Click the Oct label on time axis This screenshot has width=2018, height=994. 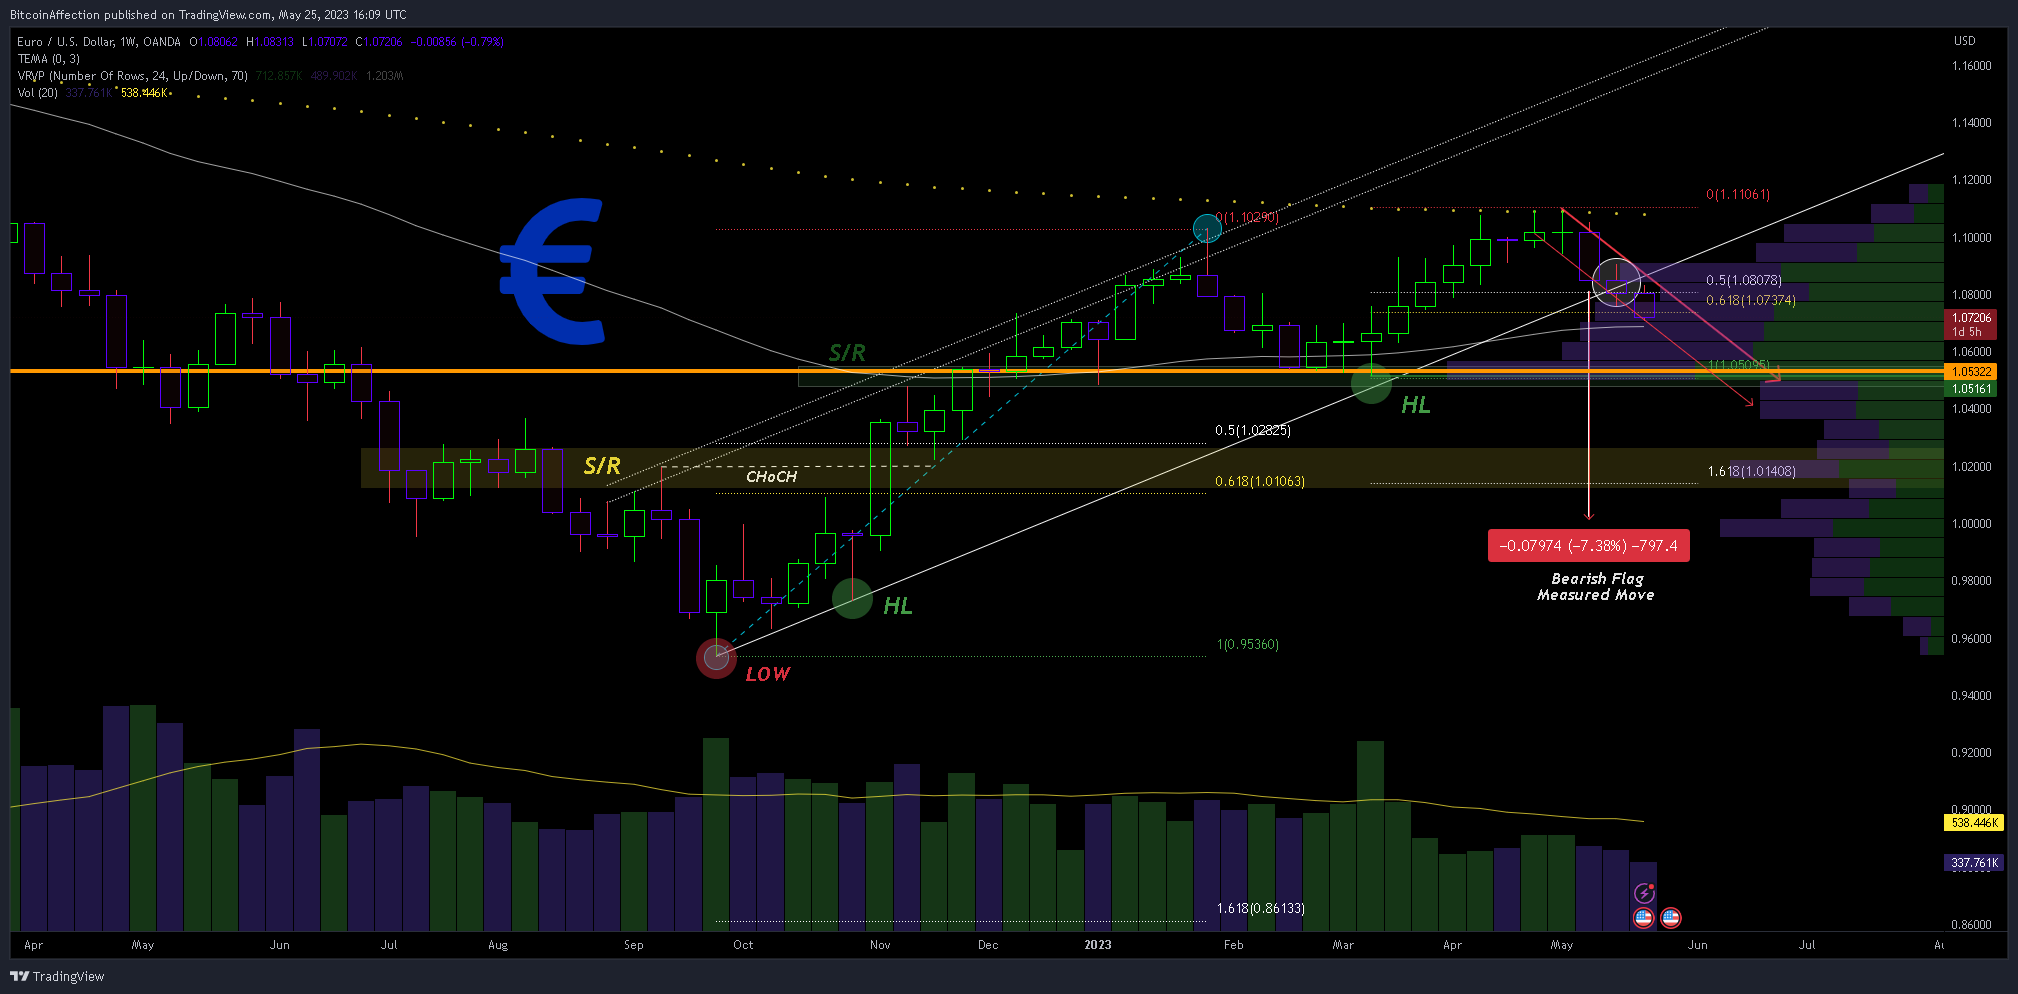(743, 945)
